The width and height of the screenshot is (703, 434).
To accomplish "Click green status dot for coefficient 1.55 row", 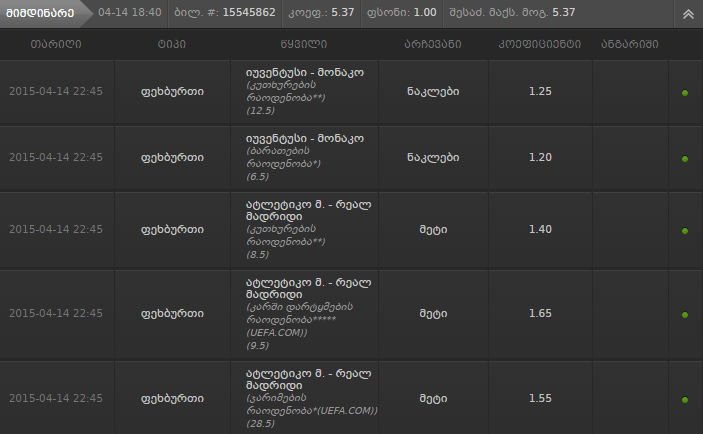I will [x=685, y=399].
